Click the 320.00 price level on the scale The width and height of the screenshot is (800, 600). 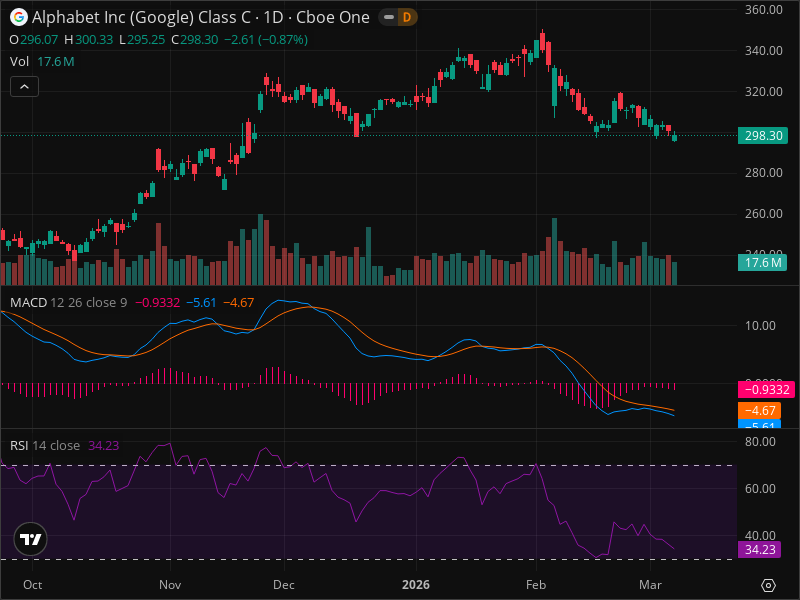click(763, 91)
